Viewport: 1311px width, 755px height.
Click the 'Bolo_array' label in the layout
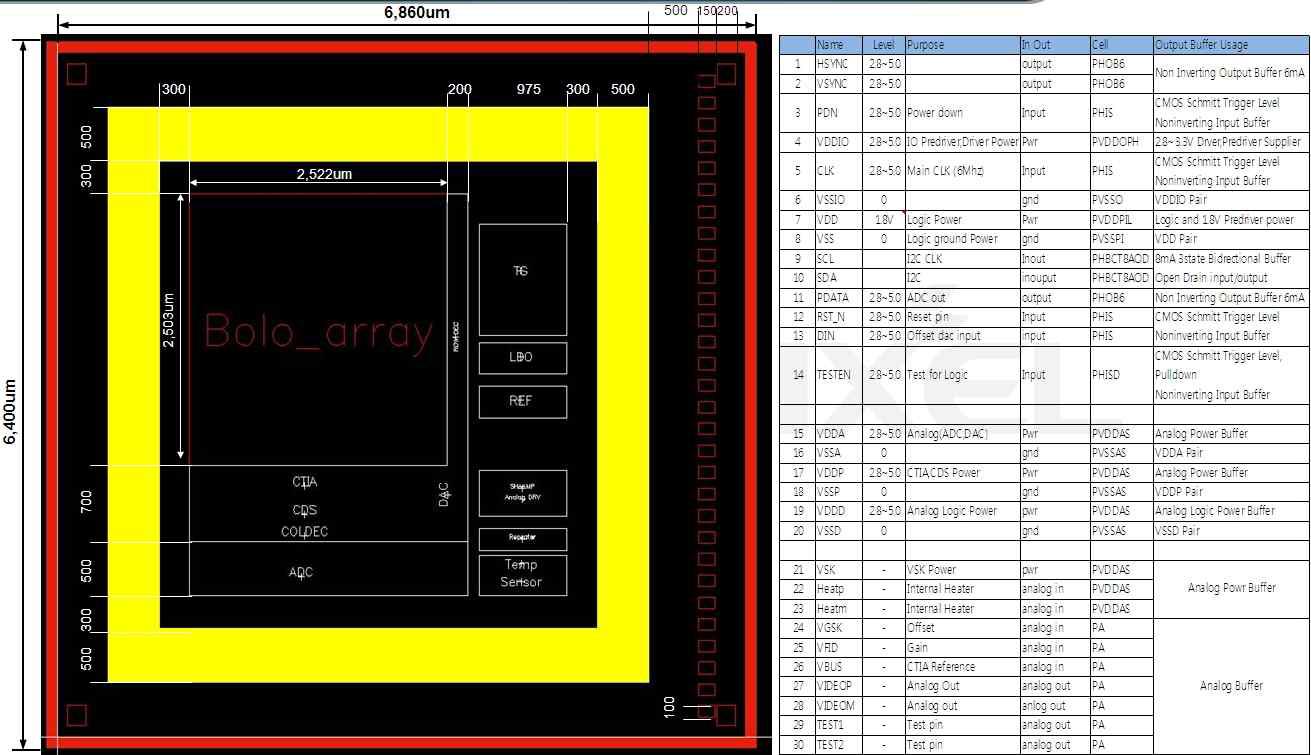[x=319, y=332]
